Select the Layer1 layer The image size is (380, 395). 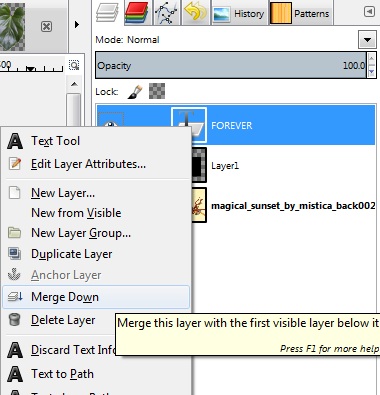coord(225,166)
